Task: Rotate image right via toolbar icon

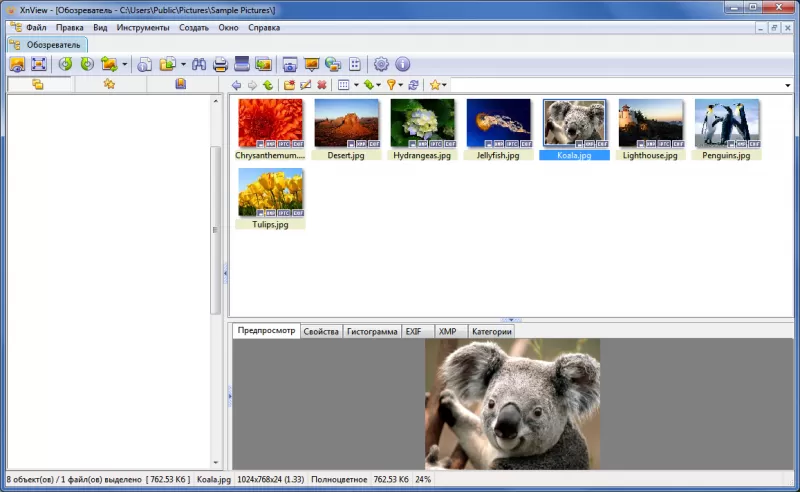Action: click(87, 64)
